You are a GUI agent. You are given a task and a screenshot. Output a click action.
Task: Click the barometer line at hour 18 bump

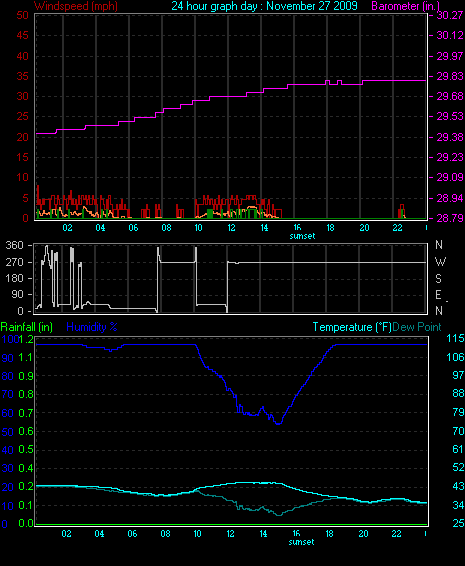point(328,81)
